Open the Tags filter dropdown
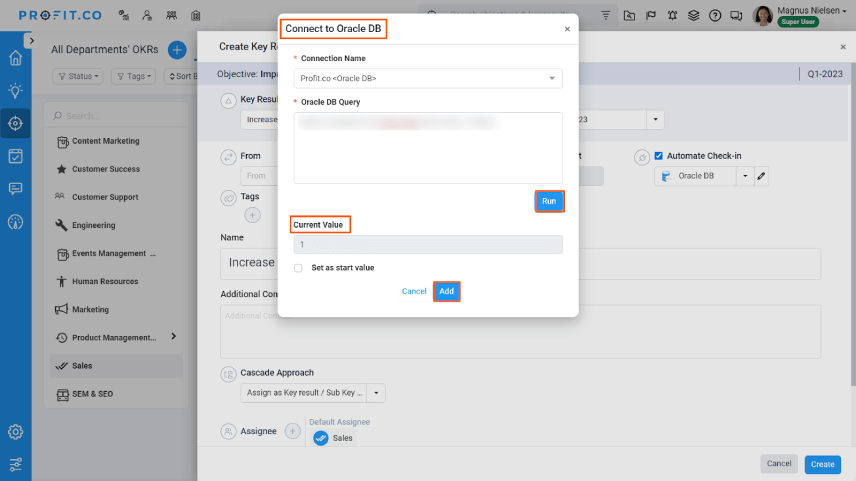The width and height of the screenshot is (856, 481). tap(134, 76)
